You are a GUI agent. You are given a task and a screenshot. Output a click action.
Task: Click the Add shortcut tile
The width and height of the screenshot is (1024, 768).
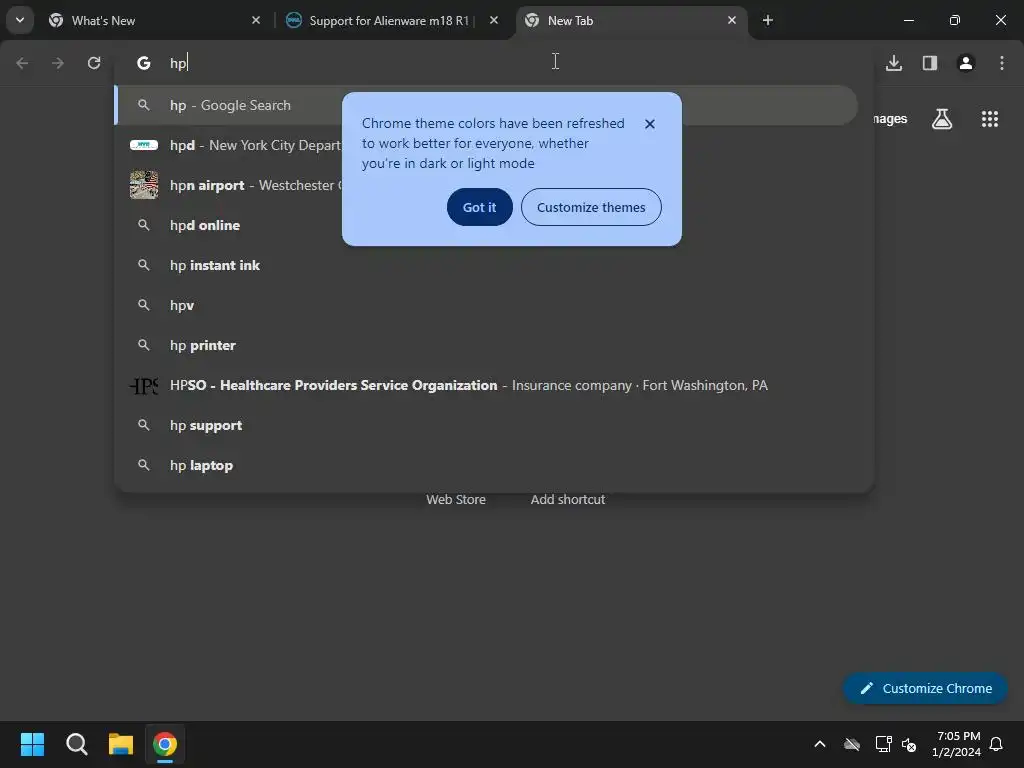(x=568, y=500)
